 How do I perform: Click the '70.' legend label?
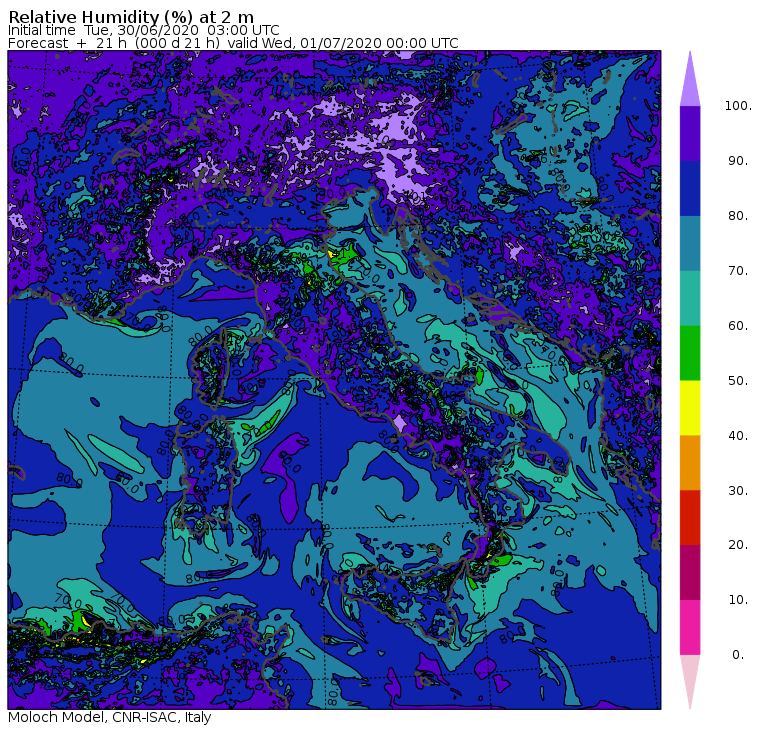tap(738, 270)
